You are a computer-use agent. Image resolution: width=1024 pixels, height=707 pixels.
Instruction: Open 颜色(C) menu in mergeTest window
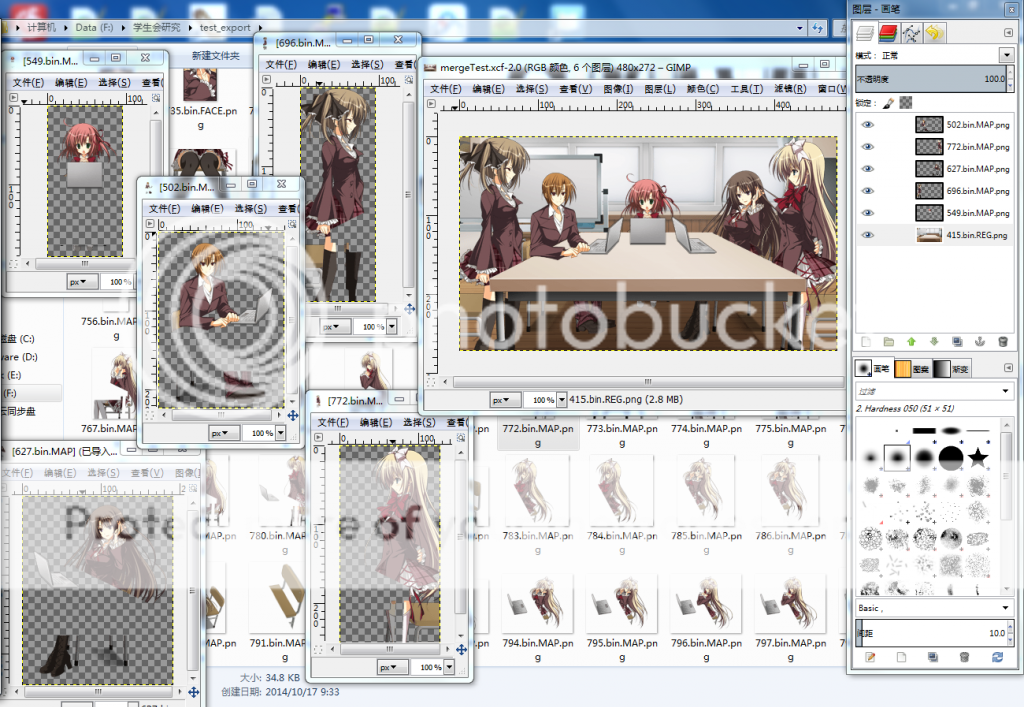click(703, 89)
